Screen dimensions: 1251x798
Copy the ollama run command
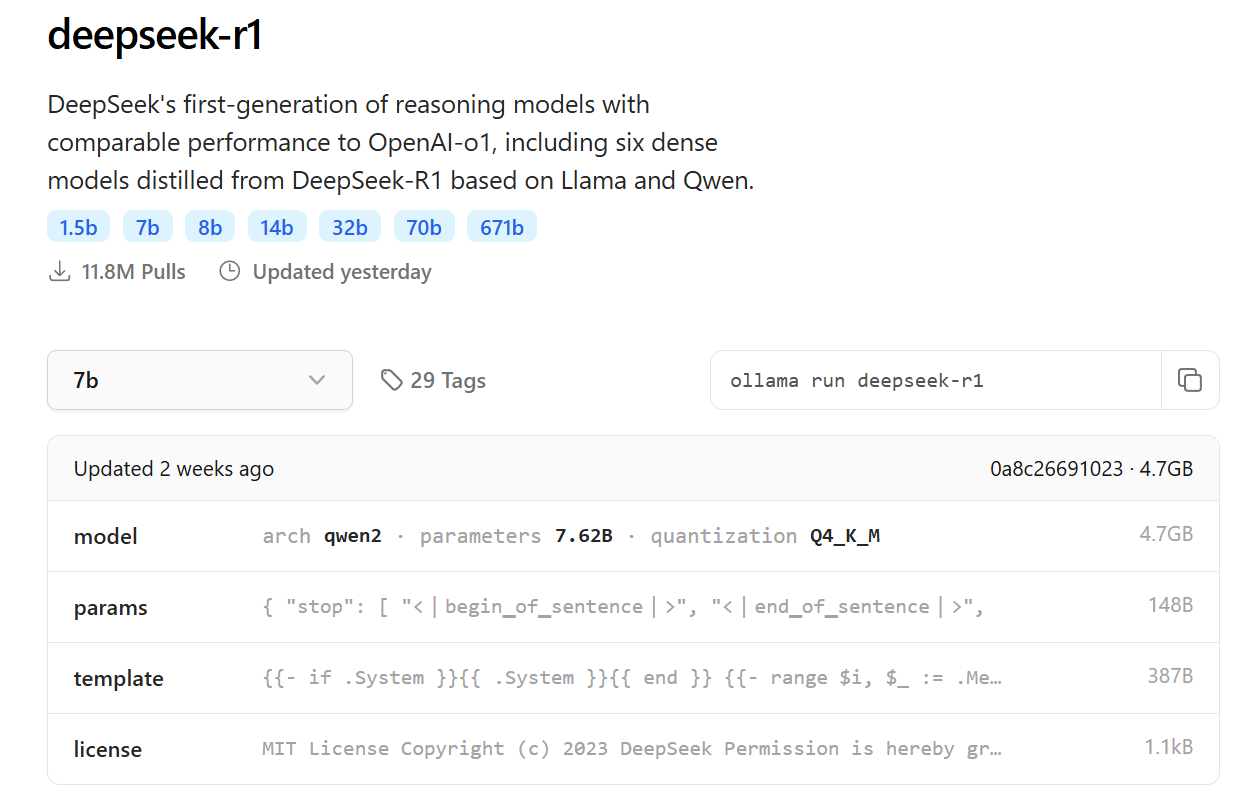1189,380
